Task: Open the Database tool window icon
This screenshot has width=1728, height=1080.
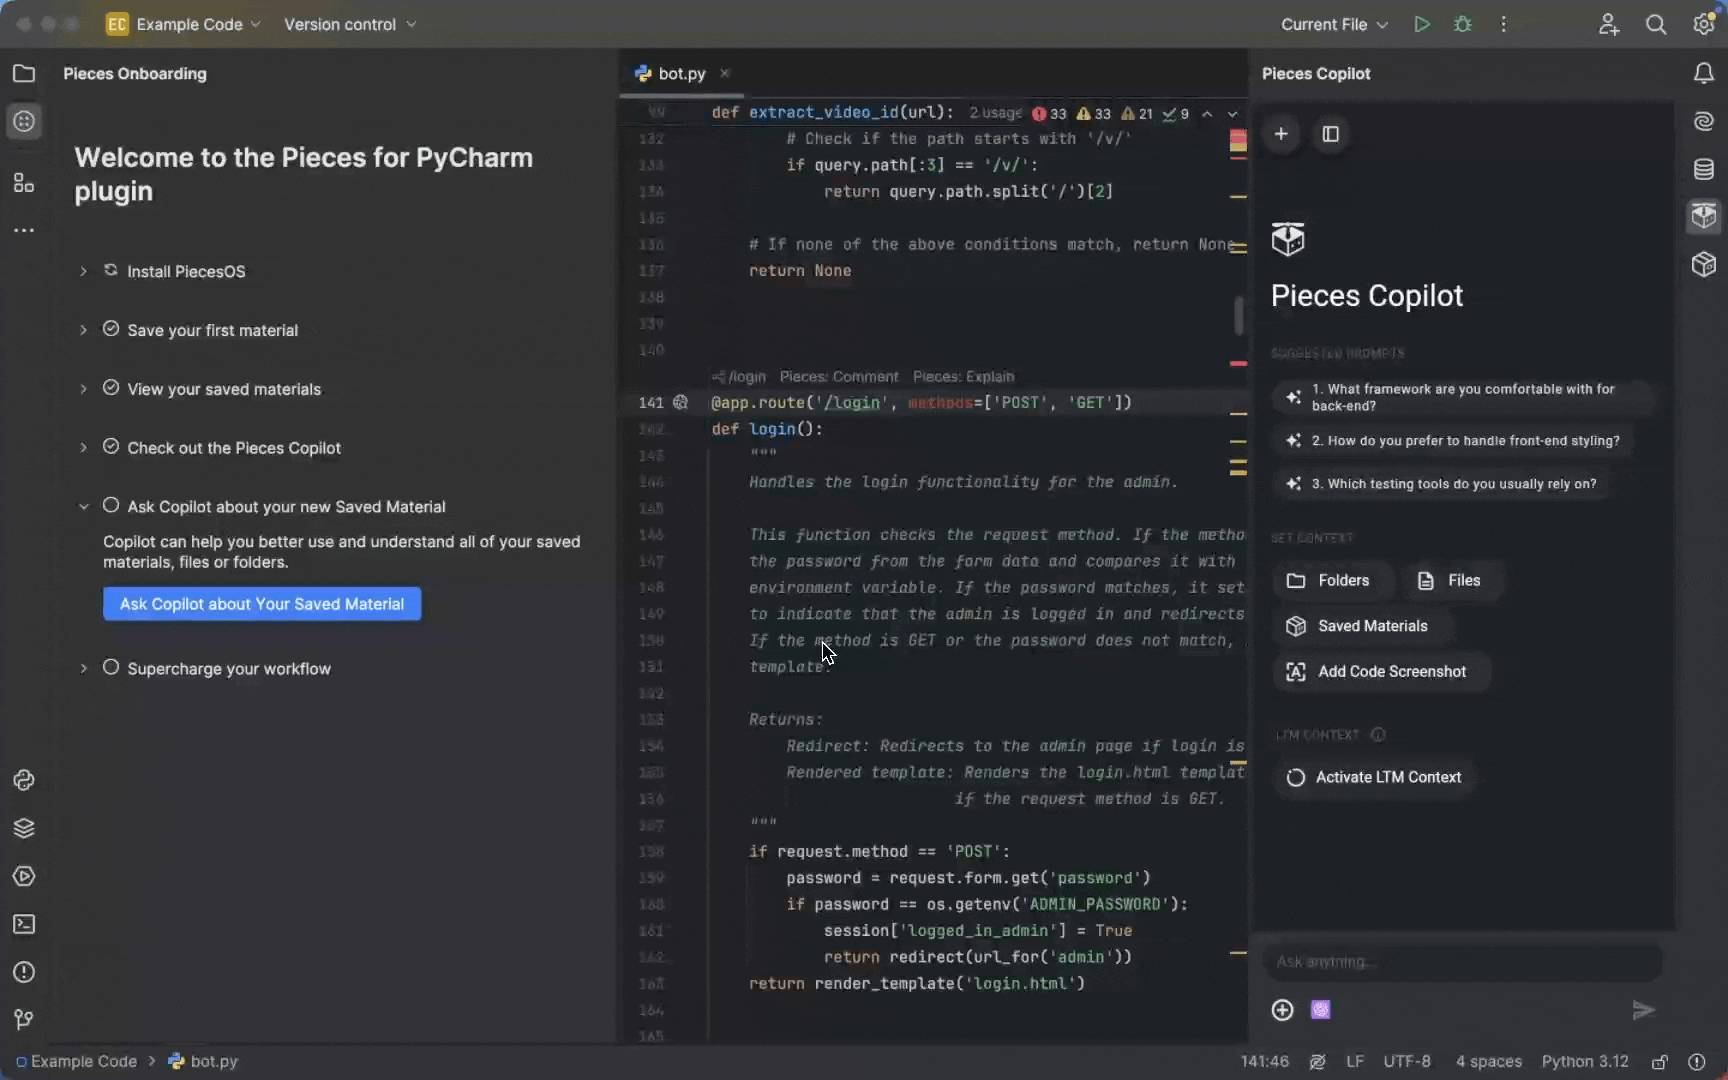Action: pos(1704,169)
